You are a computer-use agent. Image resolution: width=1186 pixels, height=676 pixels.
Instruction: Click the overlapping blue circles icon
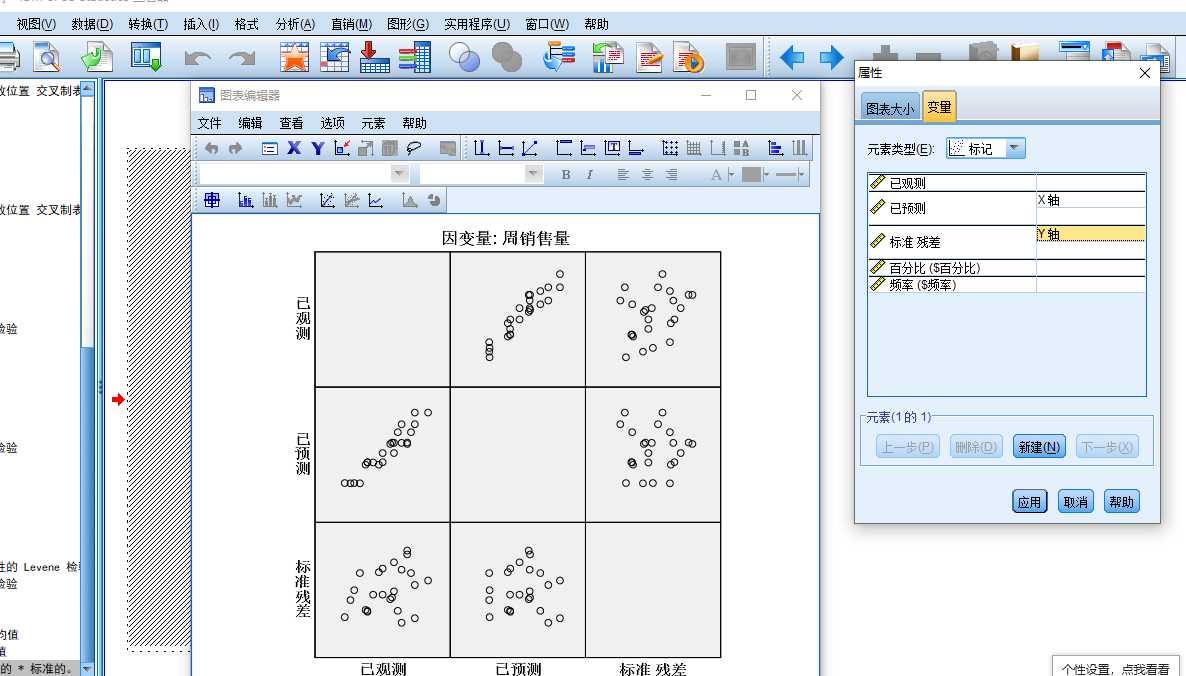(464, 57)
